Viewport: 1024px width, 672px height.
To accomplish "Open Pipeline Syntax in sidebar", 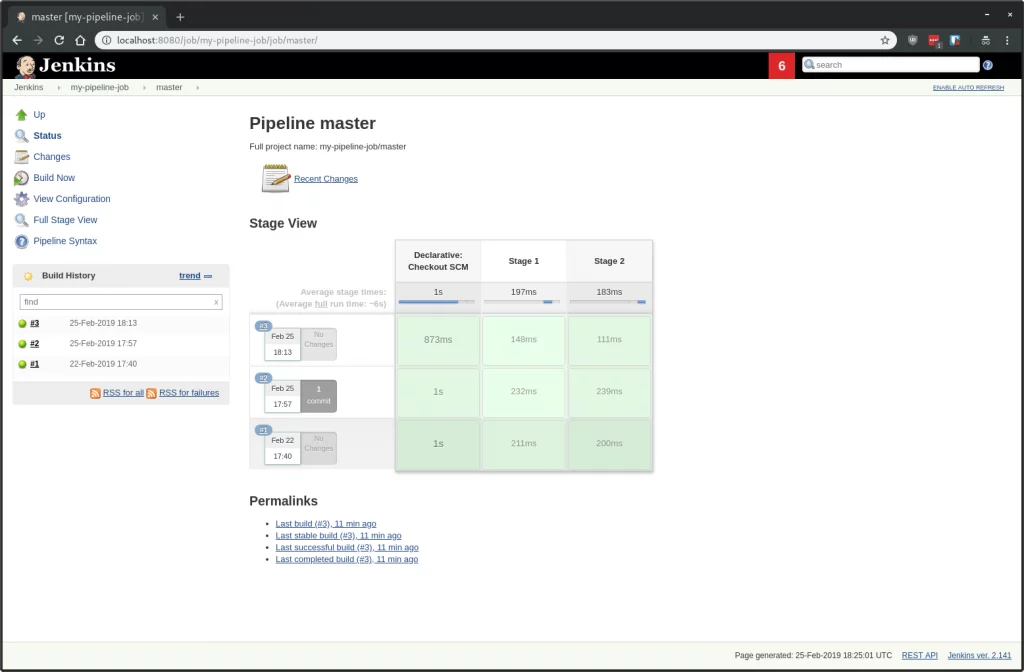I will pyautogui.click(x=65, y=240).
